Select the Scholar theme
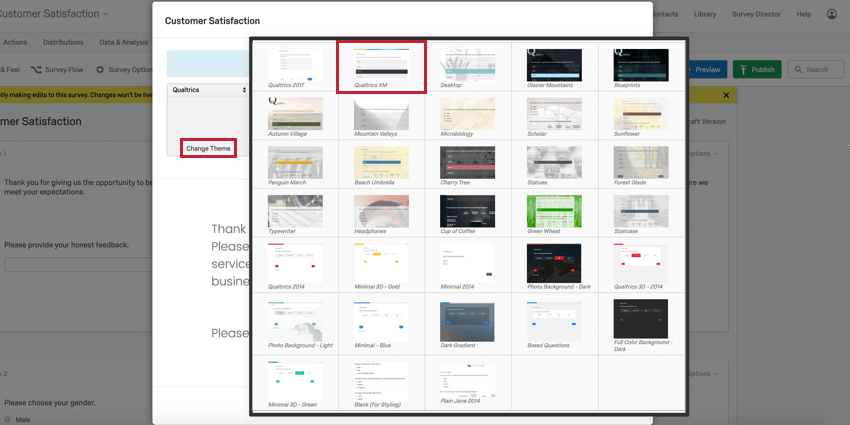The image size is (850, 425). click(x=555, y=116)
